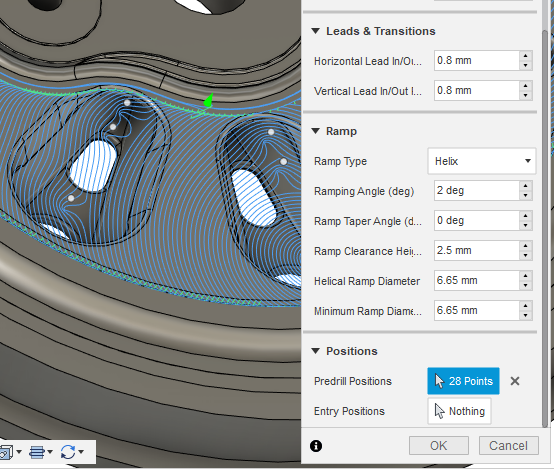Decrease Ramp Taper Angle with down arrow
The height and width of the screenshot is (469, 554).
pyautogui.click(x=526, y=225)
